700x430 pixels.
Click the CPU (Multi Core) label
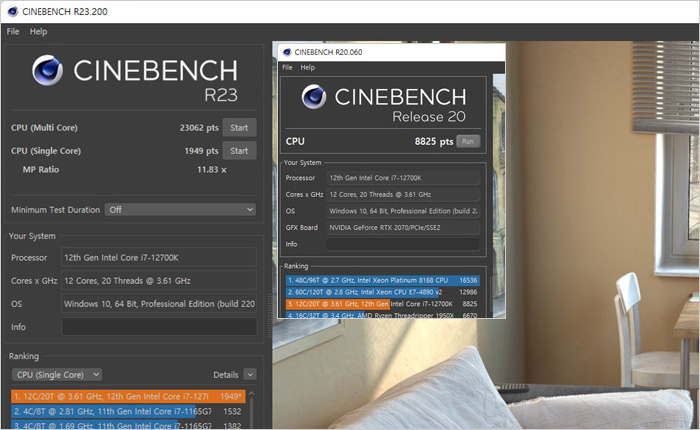click(44, 128)
